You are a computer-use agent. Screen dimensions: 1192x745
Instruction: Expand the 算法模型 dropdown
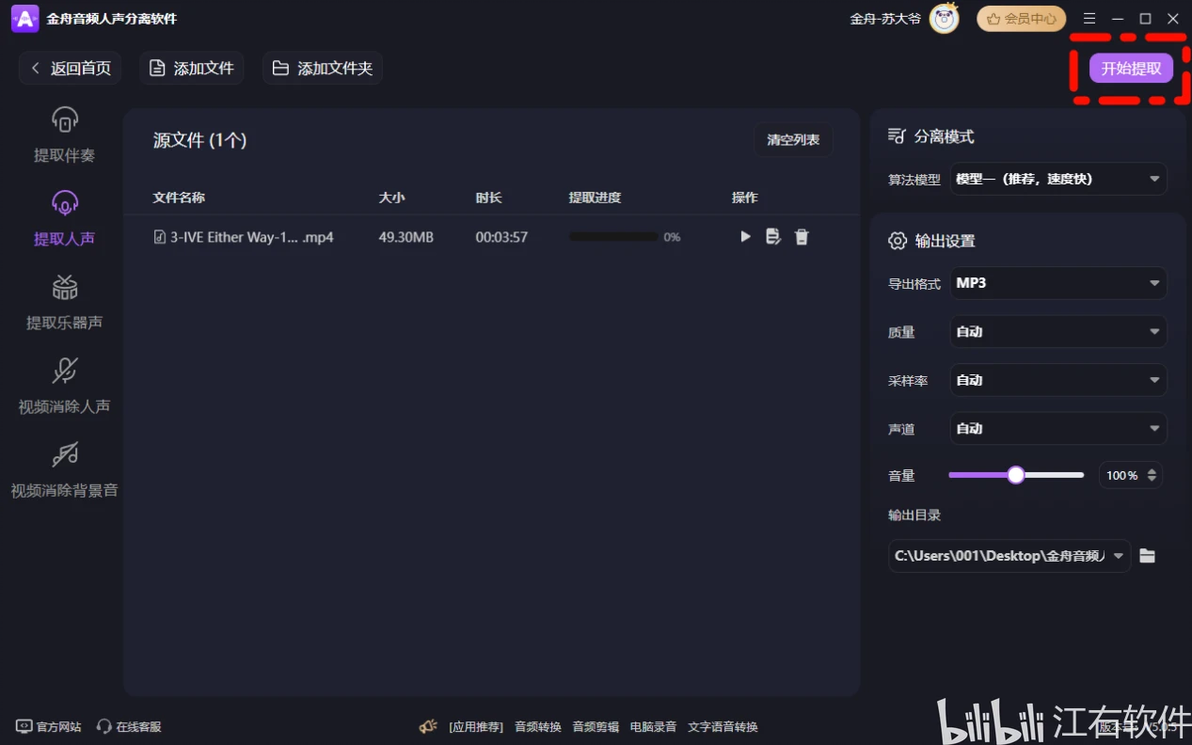tap(1058, 179)
